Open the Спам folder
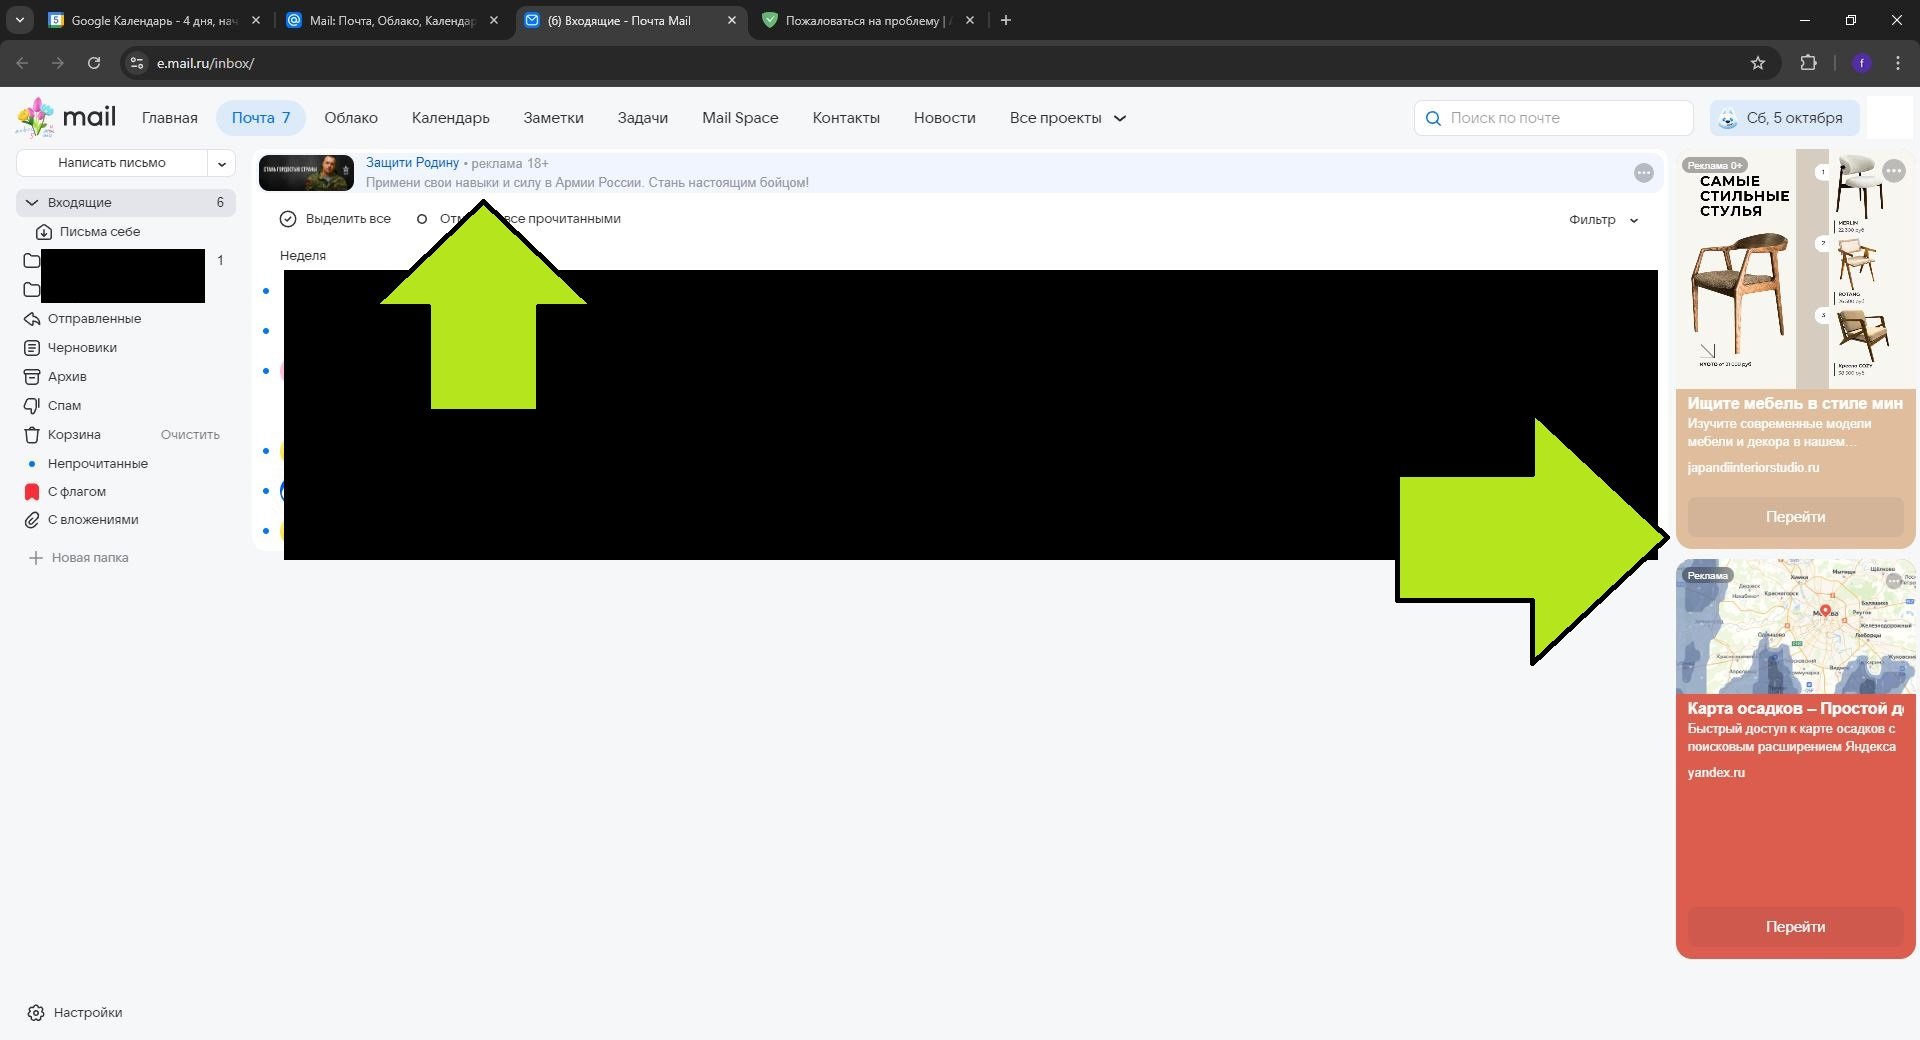The image size is (1920, 1040). [67, 405]
